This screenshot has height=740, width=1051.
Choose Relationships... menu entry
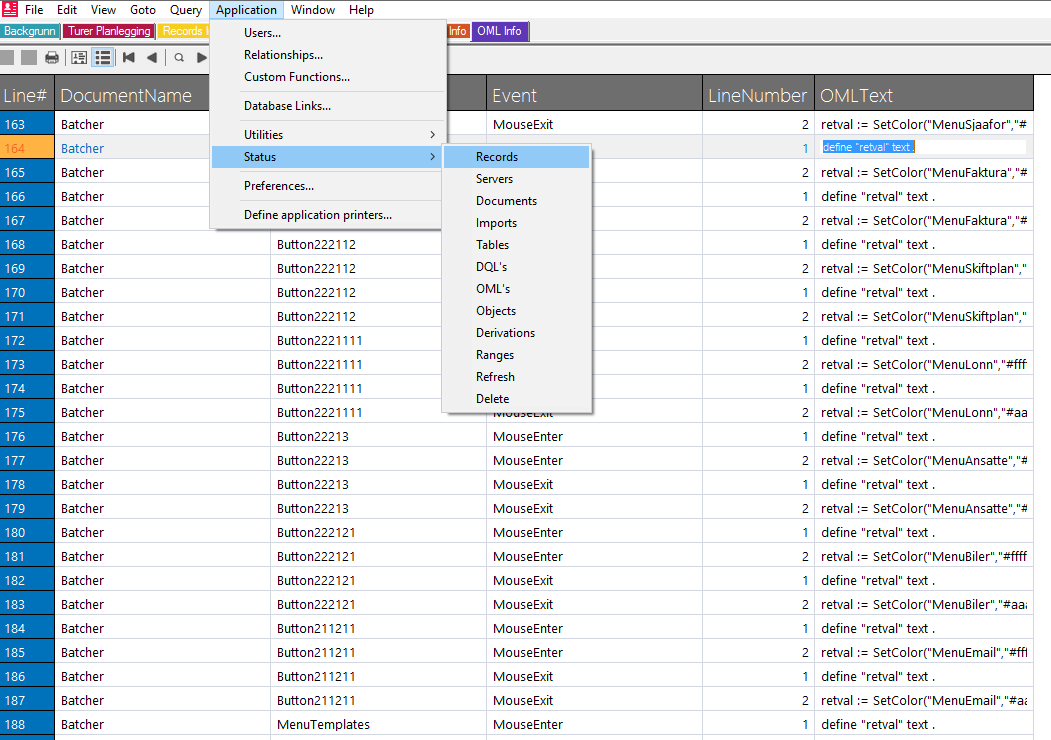click(327, 55)
